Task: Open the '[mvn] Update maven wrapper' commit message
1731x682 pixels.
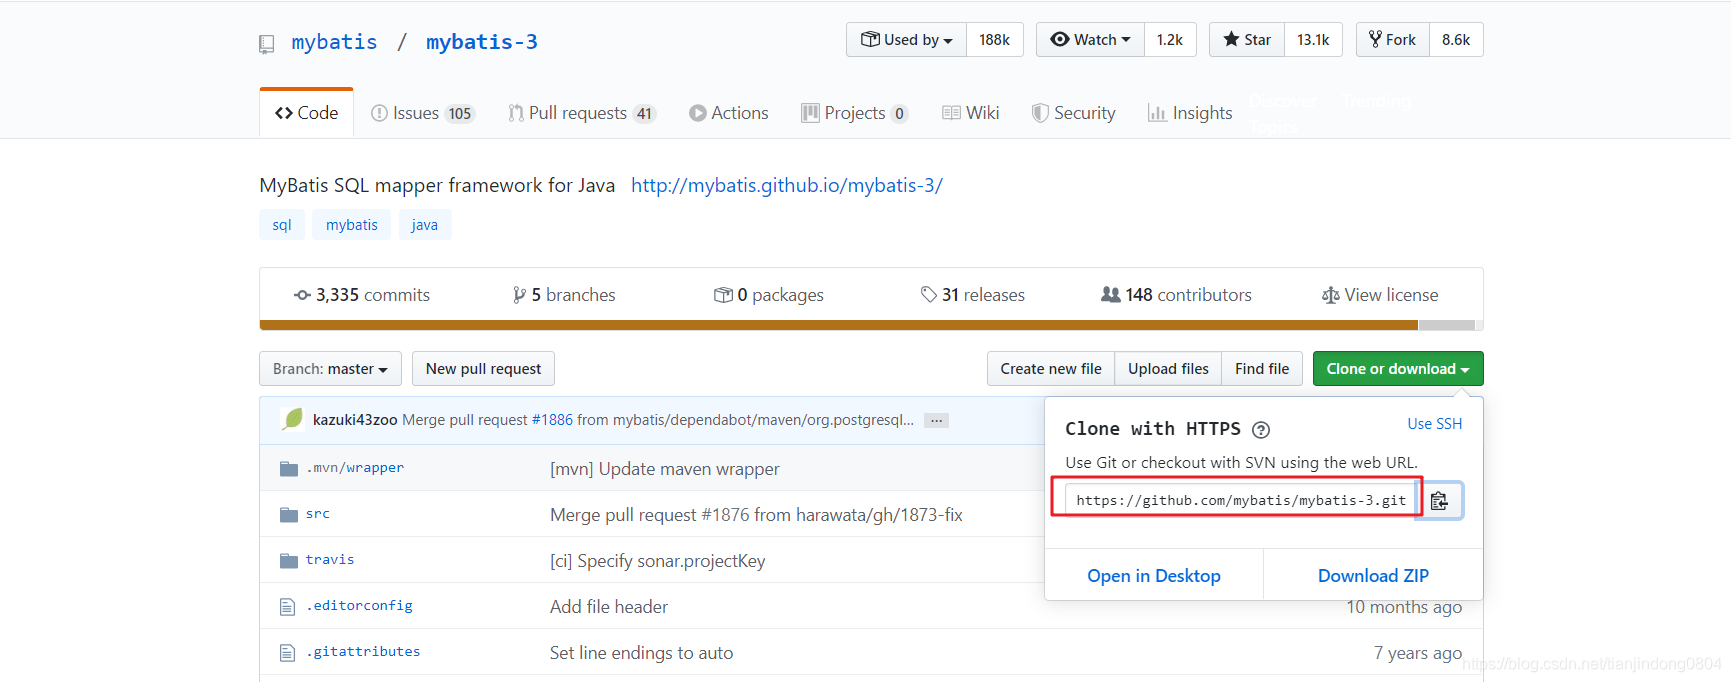Action: click(x=665, y=469)
